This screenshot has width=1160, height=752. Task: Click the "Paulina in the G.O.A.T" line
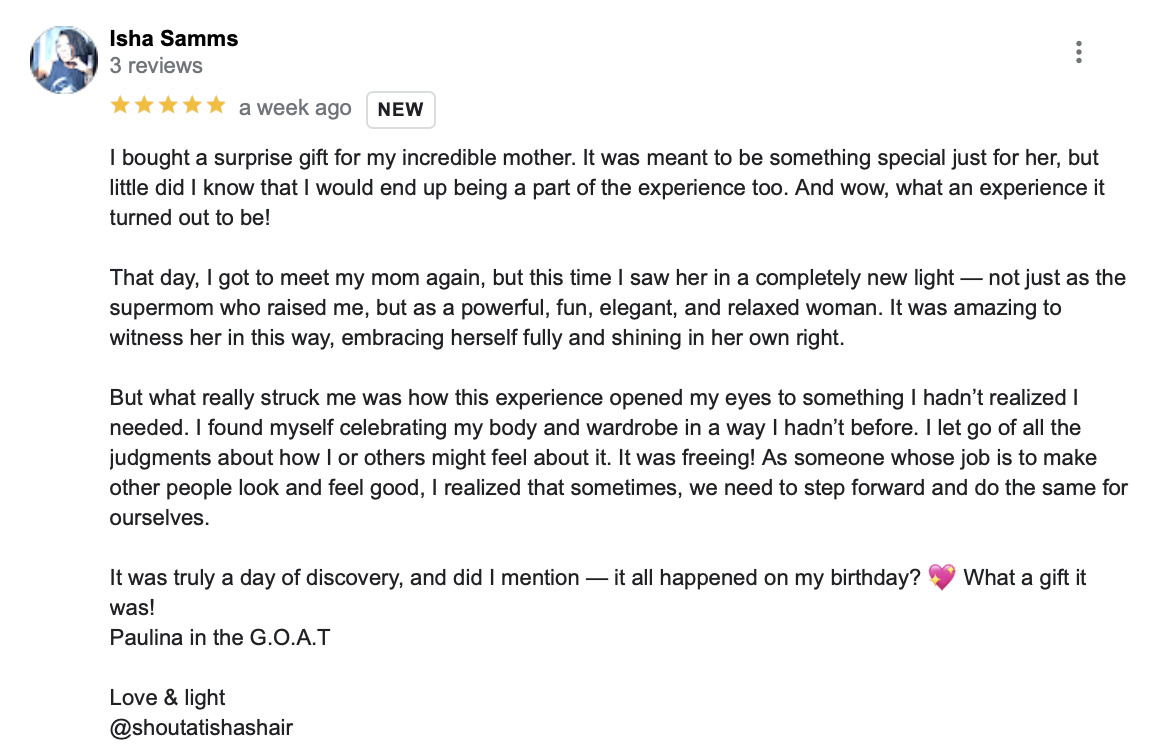[x=220, y=637]
